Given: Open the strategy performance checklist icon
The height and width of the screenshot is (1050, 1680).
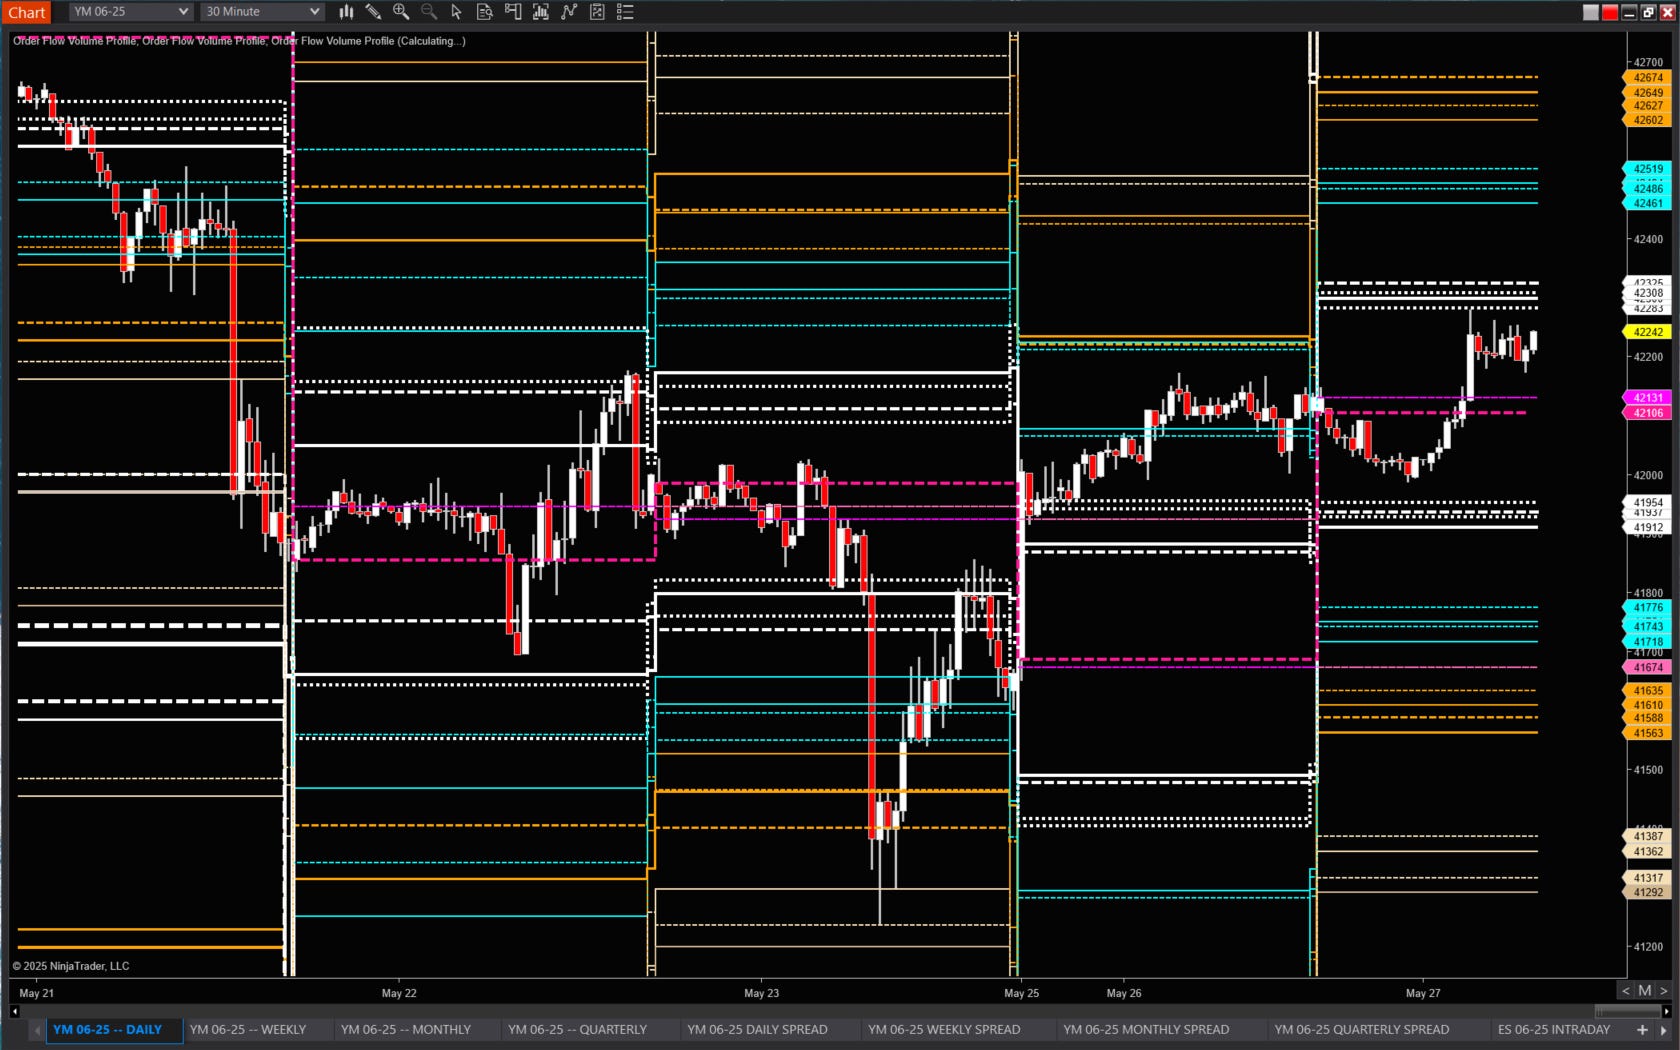Looking at the screenshot, I should pos(597,12).
